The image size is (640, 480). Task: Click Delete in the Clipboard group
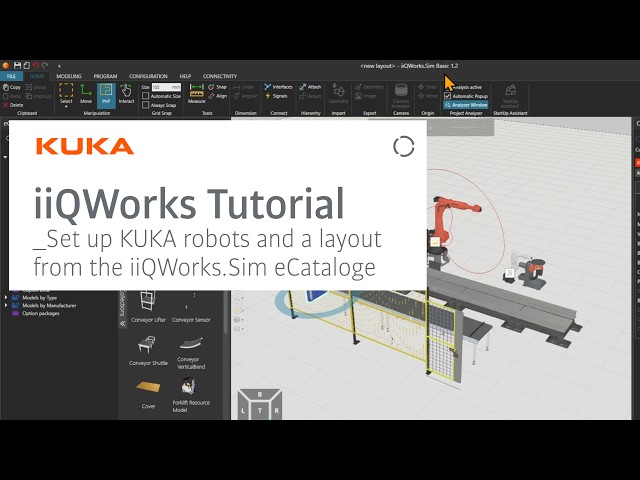(13, 105)
